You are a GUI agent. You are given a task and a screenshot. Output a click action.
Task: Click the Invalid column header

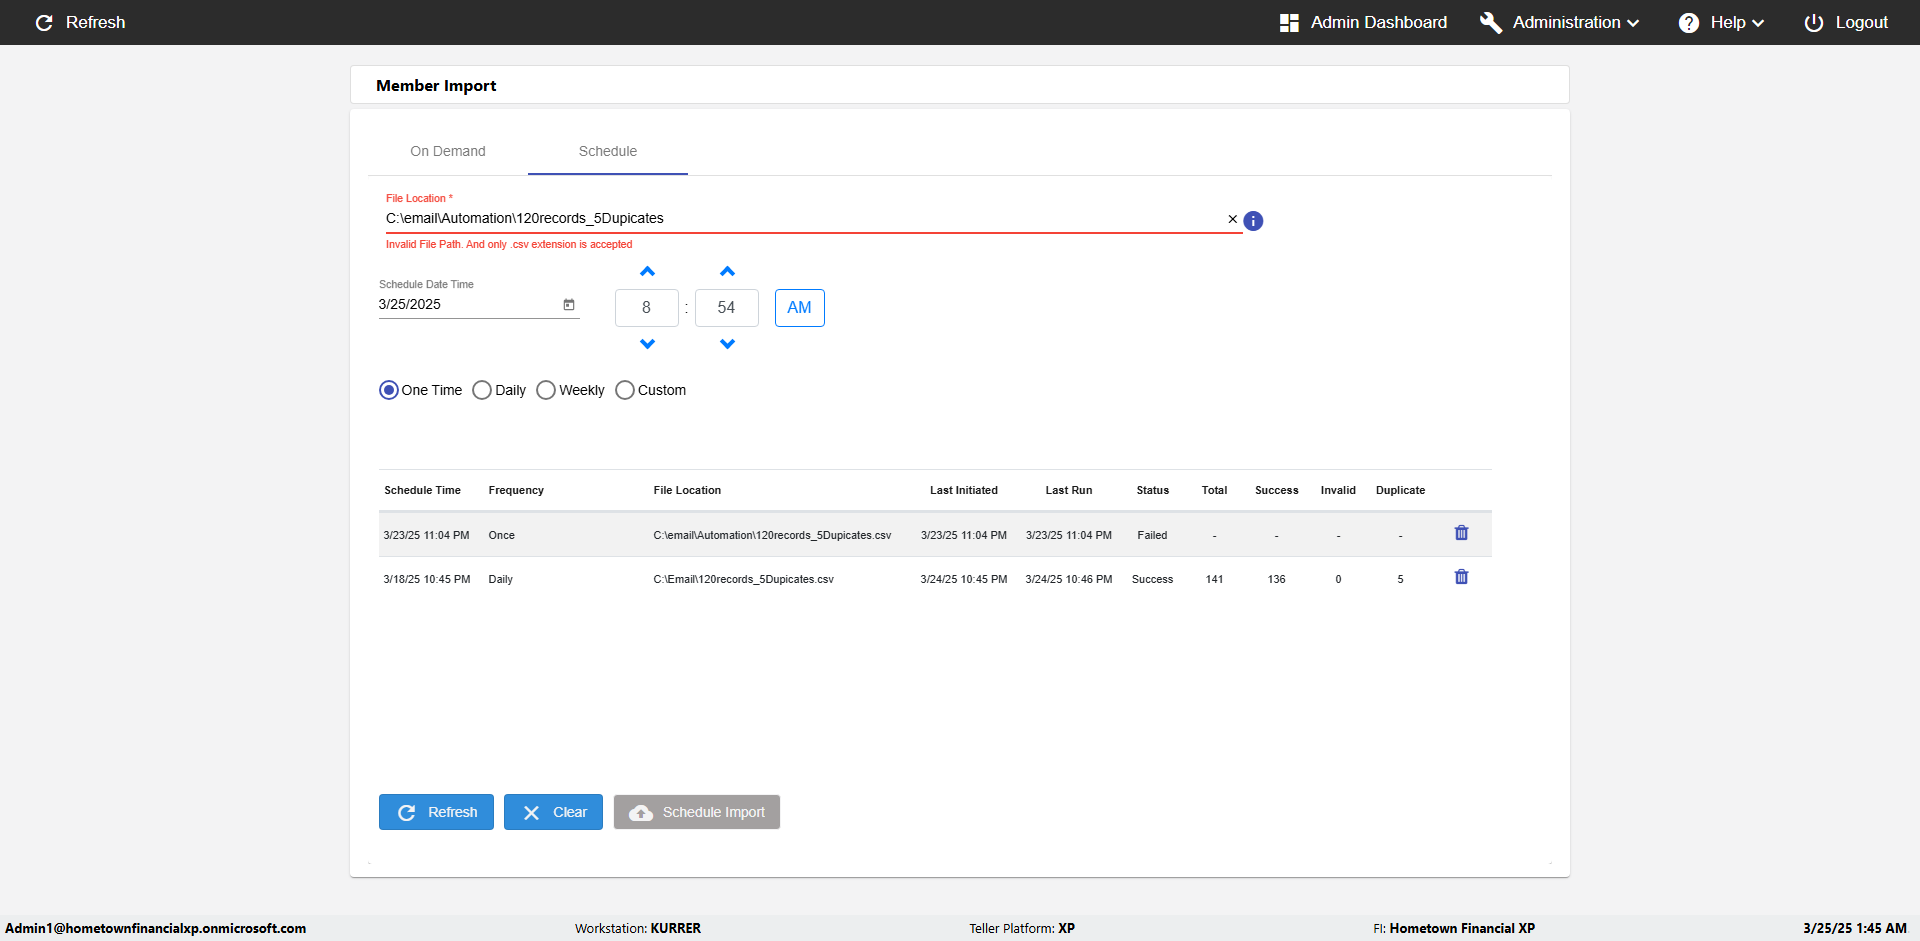coord(1338,490)
